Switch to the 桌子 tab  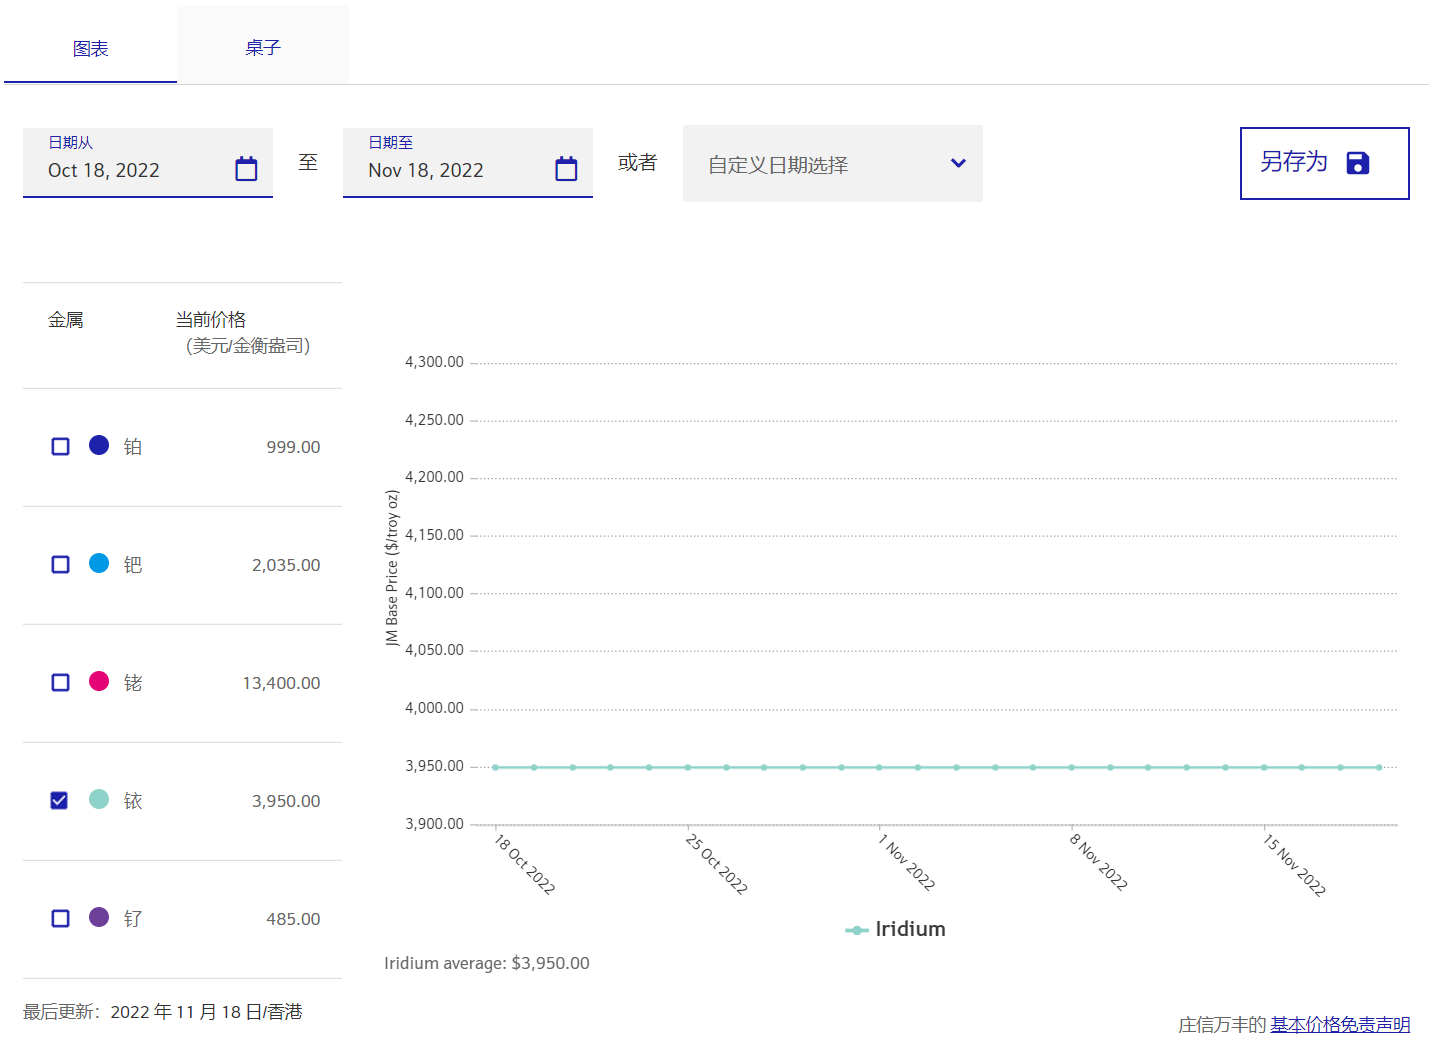click(x=263, y=46)
